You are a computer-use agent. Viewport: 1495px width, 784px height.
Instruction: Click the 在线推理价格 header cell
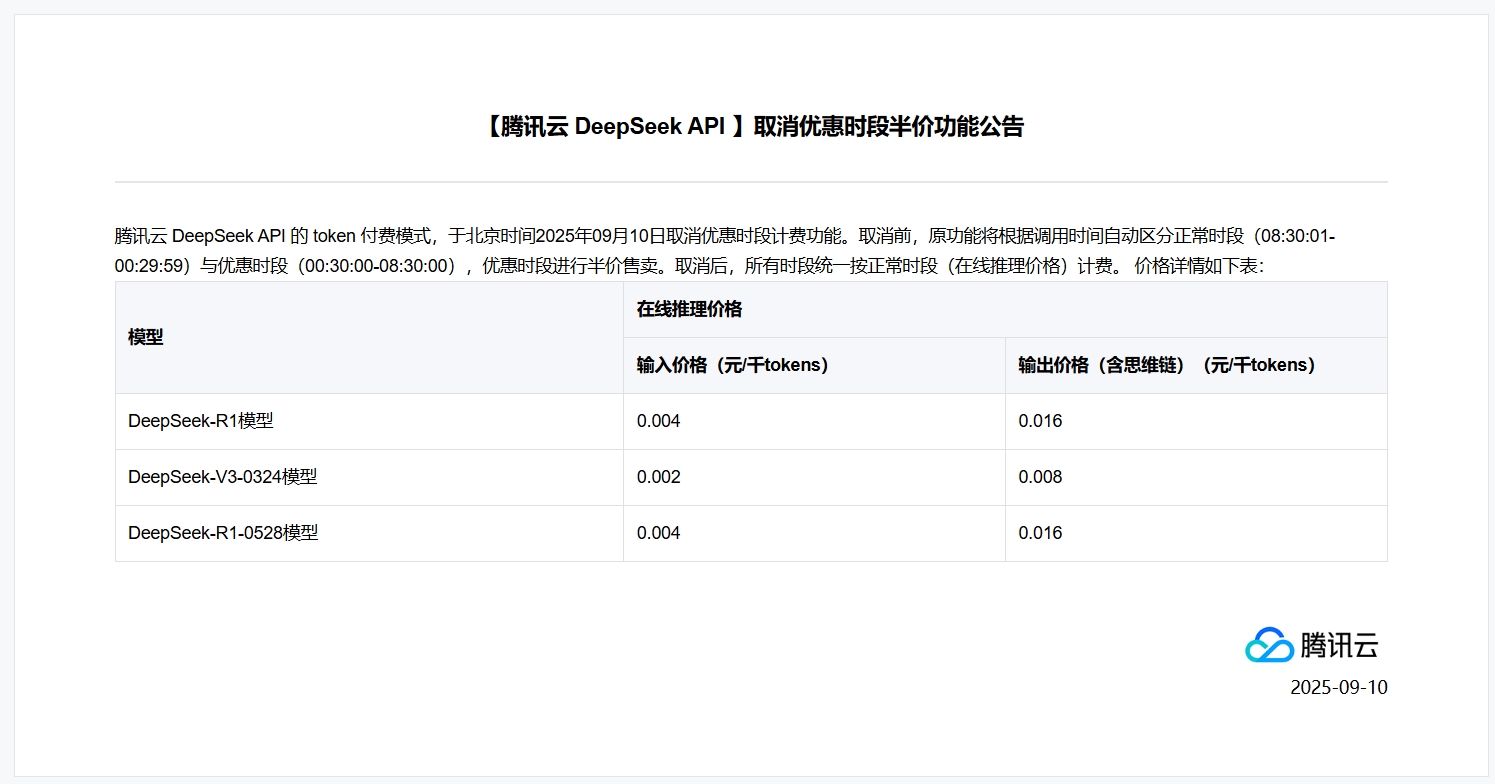click(1005, 310)
